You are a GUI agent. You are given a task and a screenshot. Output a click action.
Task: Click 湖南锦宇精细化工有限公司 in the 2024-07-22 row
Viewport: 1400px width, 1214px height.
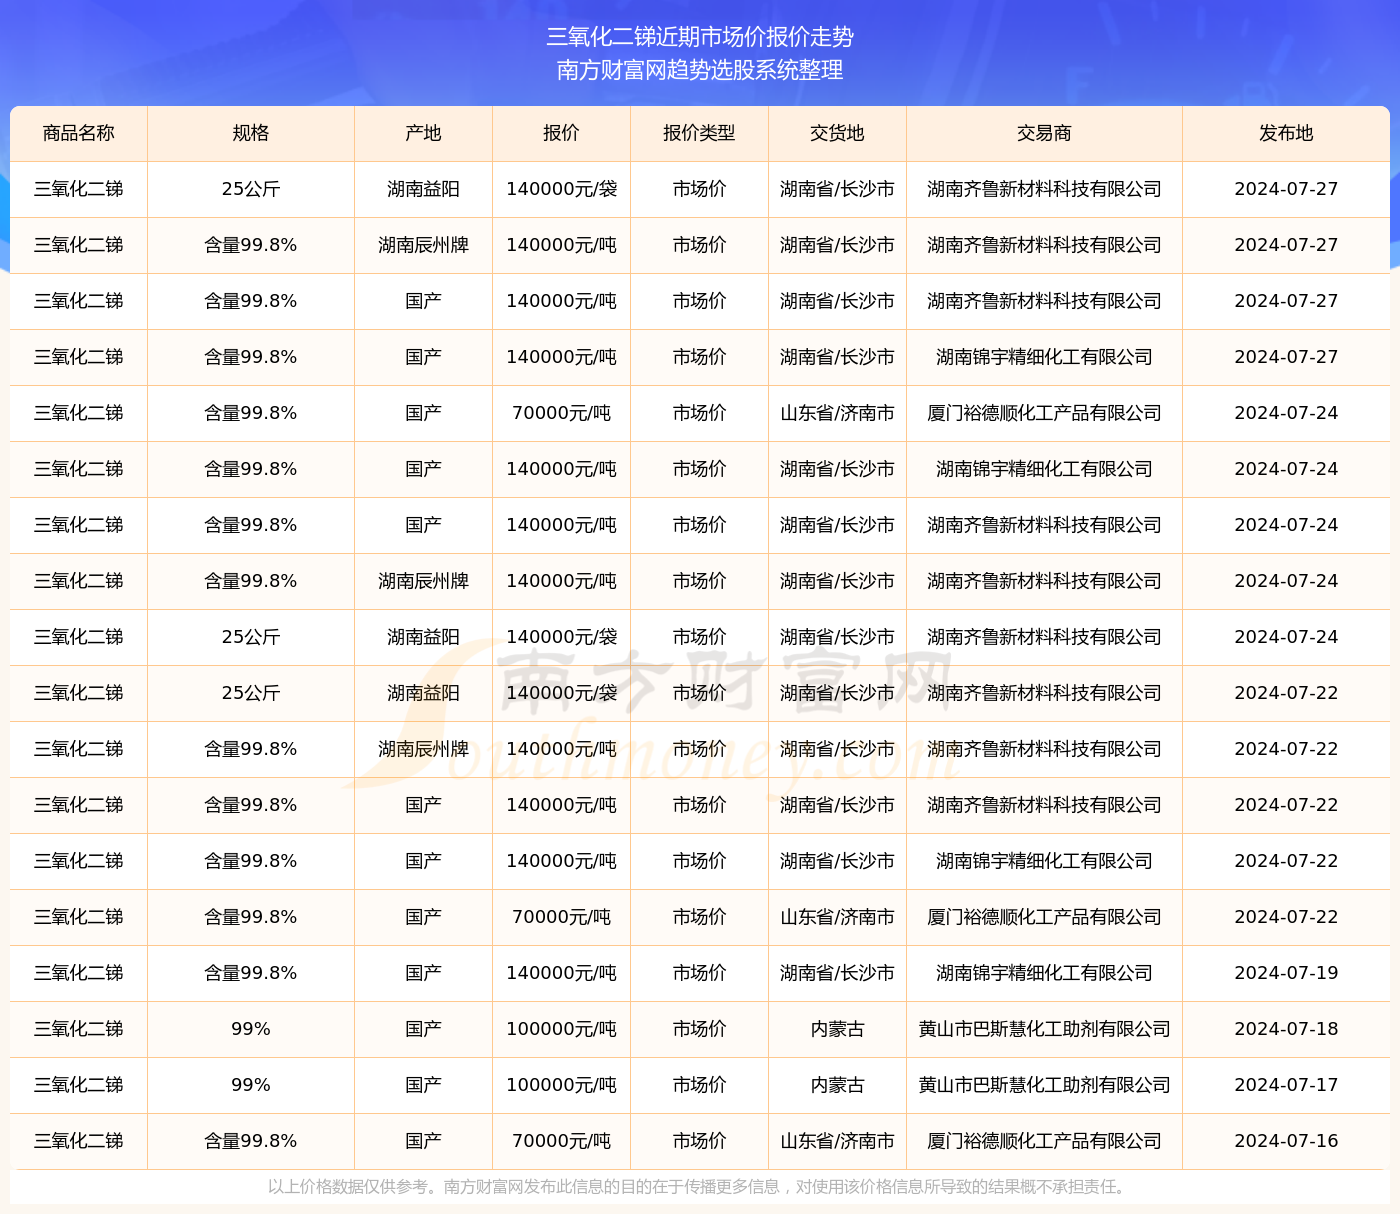coord(1044,861)
